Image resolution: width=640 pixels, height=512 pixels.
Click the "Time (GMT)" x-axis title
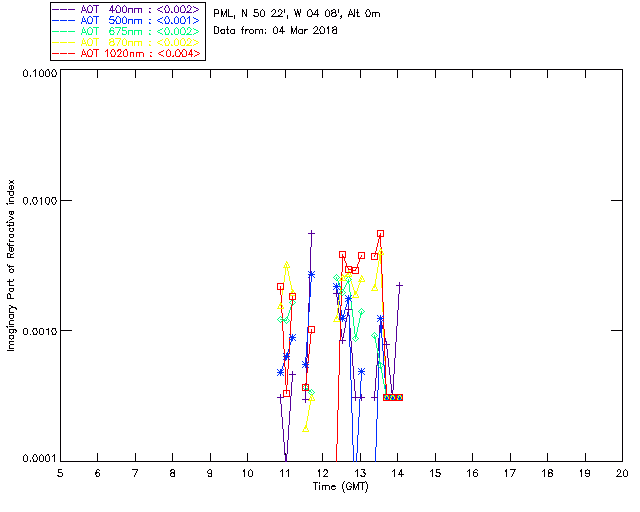340,486
